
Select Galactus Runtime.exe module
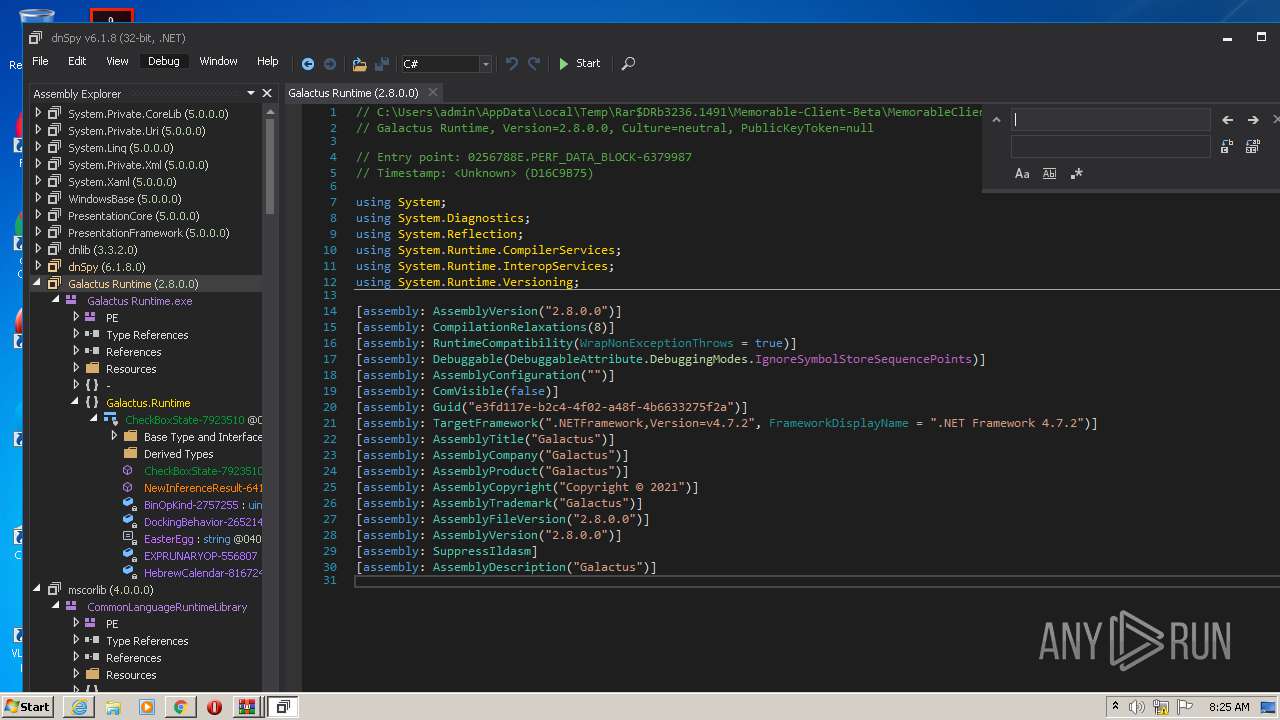139,301
